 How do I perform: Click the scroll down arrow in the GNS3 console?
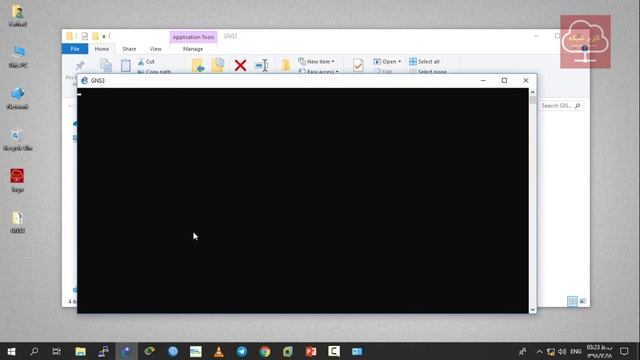point(533,310)
